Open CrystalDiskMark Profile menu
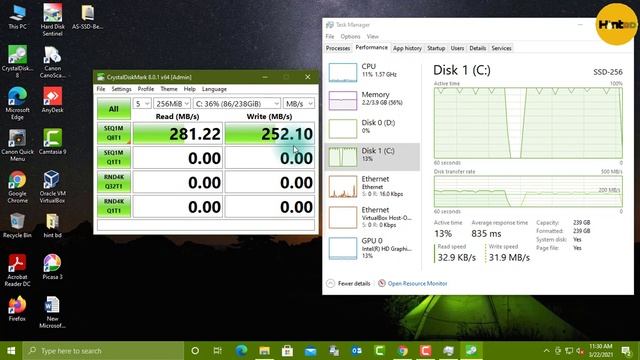The image size is (640, 360). pyautogui.click(x=146, y=89)
